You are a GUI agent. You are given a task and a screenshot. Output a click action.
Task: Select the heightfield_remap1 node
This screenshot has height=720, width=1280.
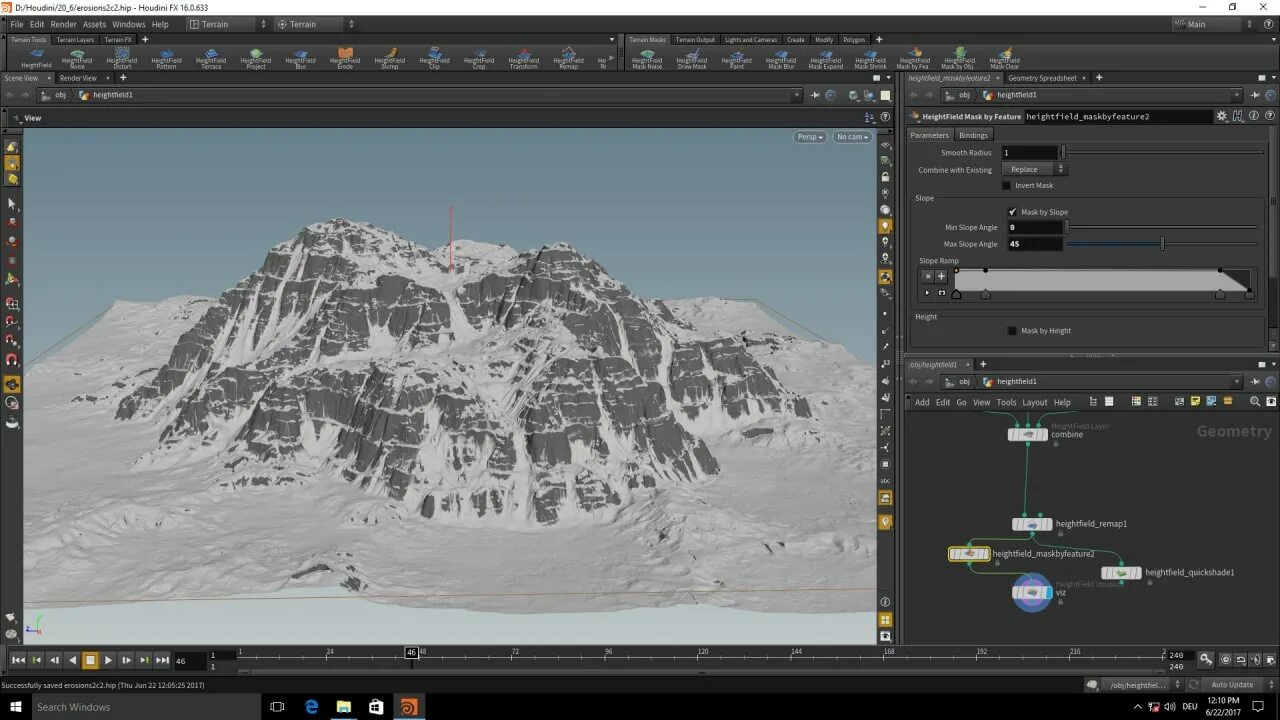(1032, 524)
